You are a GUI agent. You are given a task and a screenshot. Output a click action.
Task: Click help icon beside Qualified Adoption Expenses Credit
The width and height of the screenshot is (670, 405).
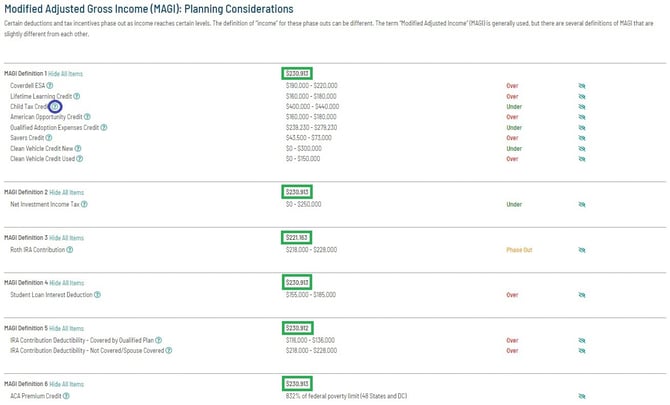103,128
